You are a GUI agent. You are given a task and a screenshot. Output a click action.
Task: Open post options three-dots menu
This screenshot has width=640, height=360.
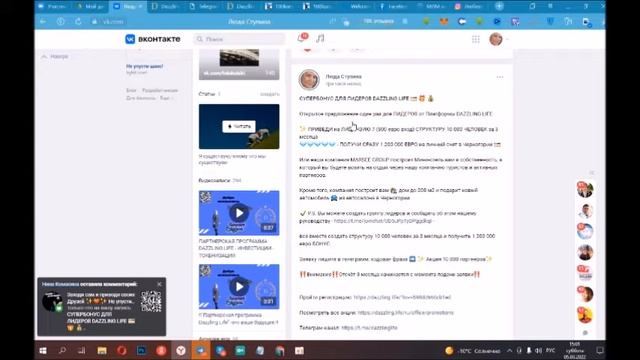(500, 77)
